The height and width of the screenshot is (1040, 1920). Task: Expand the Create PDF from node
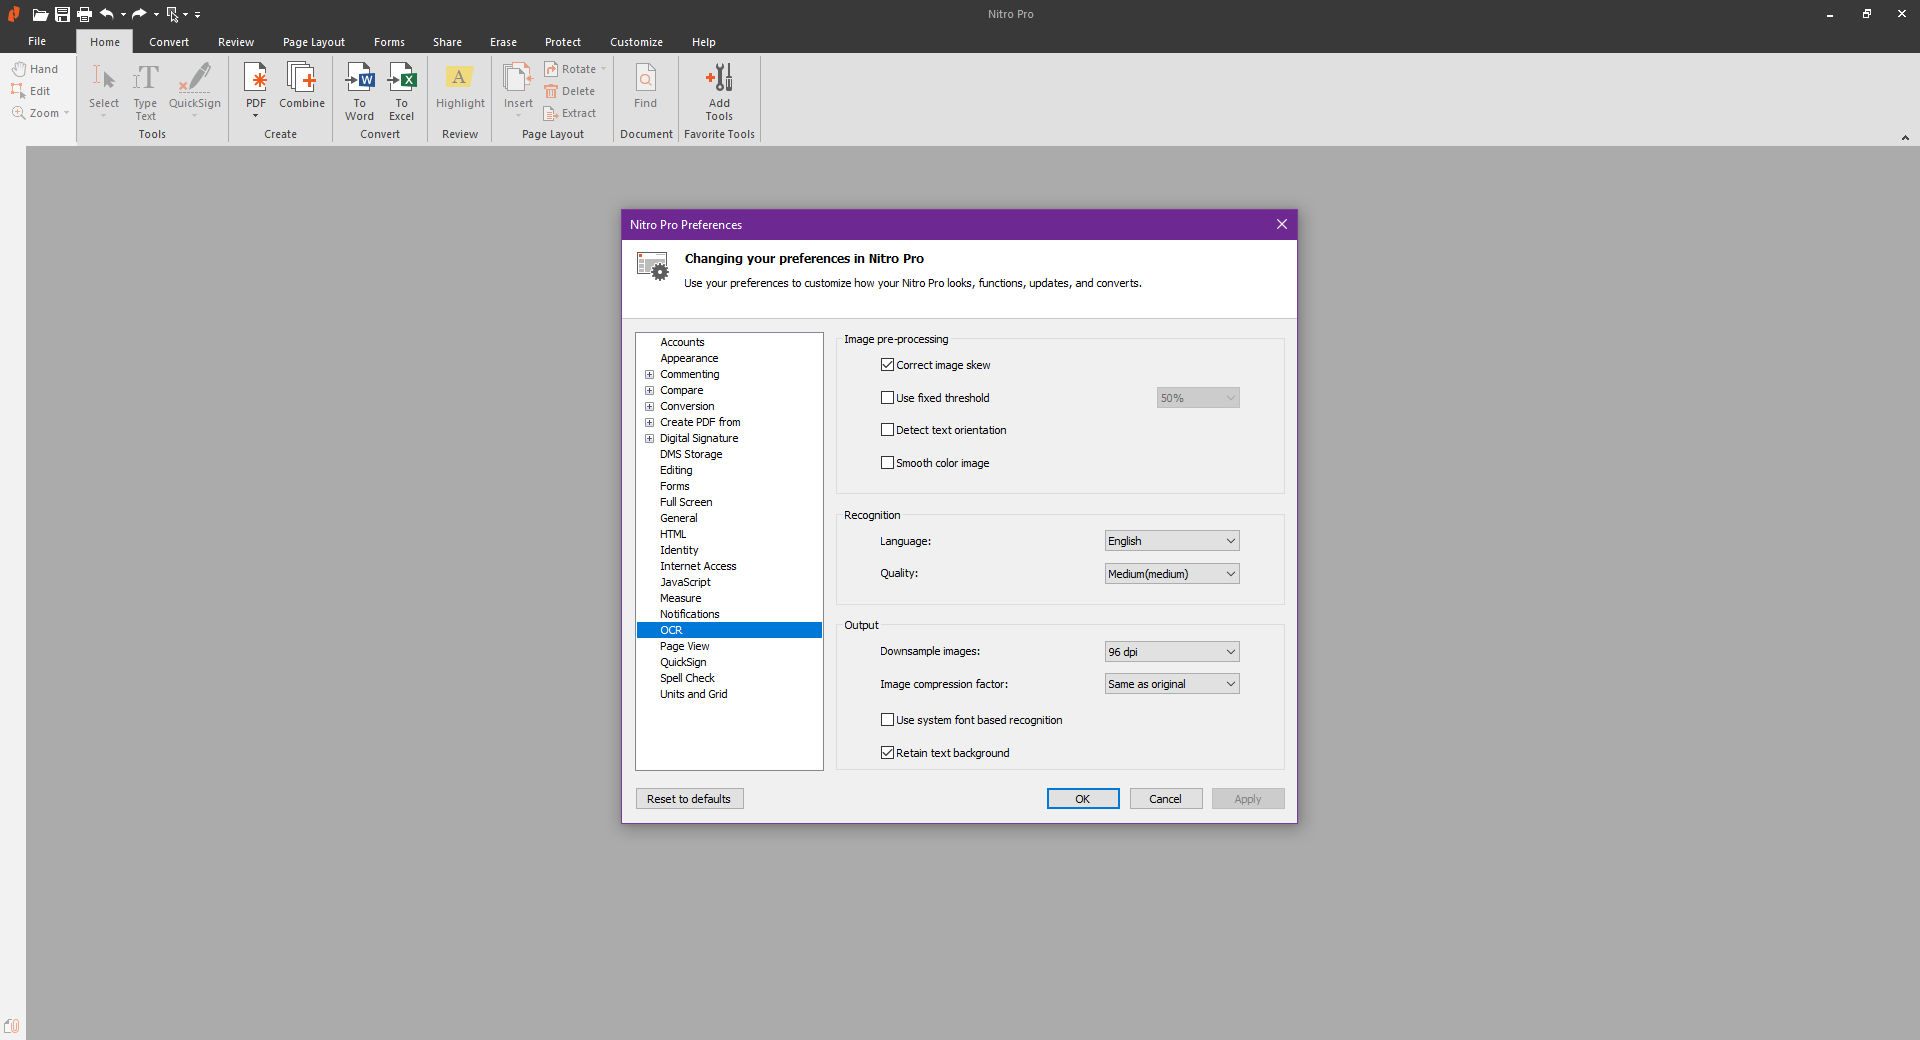pos(649,423)
